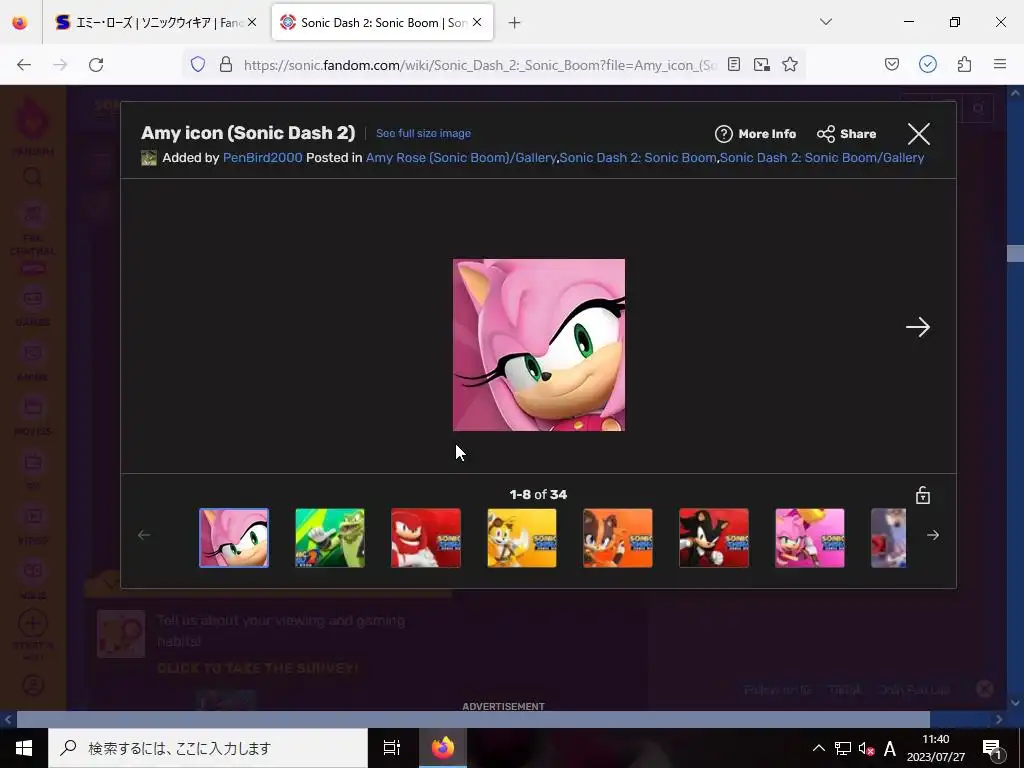The image size is (1024, 768).
Task: Toggle reader view icon in address bar
Action: click(734, 64)
